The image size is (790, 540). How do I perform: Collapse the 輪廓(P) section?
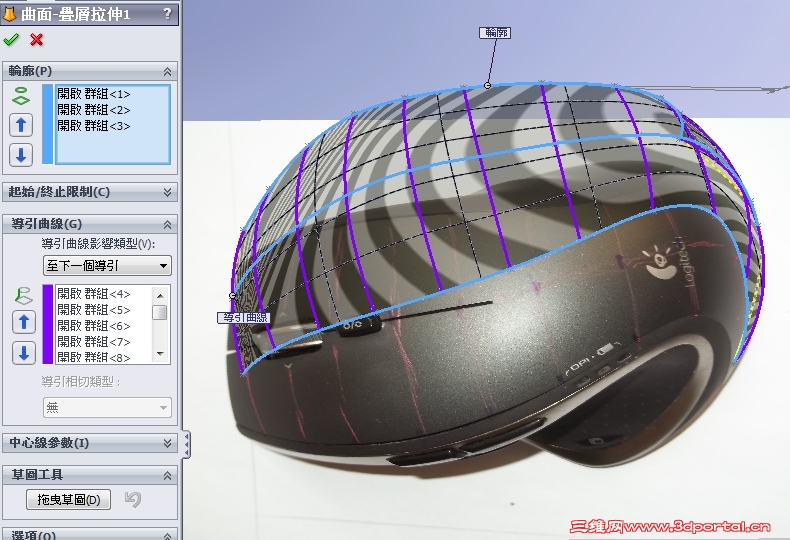tap(167, 72)
